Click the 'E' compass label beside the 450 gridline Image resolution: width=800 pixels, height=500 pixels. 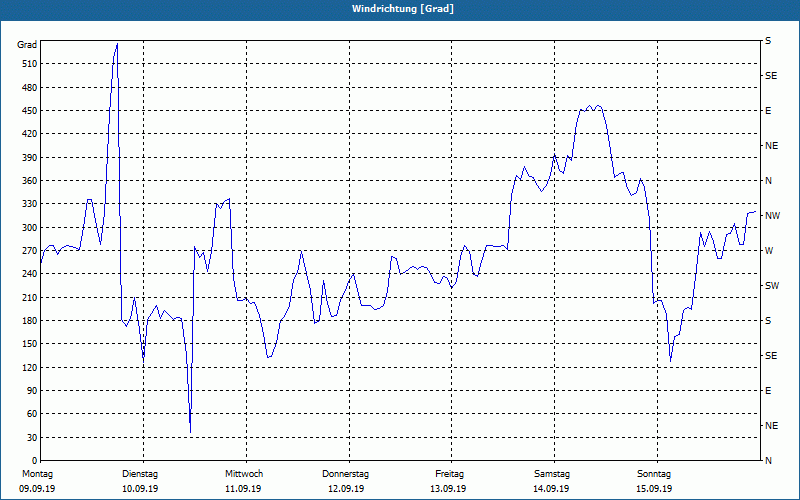click(768, 111)
